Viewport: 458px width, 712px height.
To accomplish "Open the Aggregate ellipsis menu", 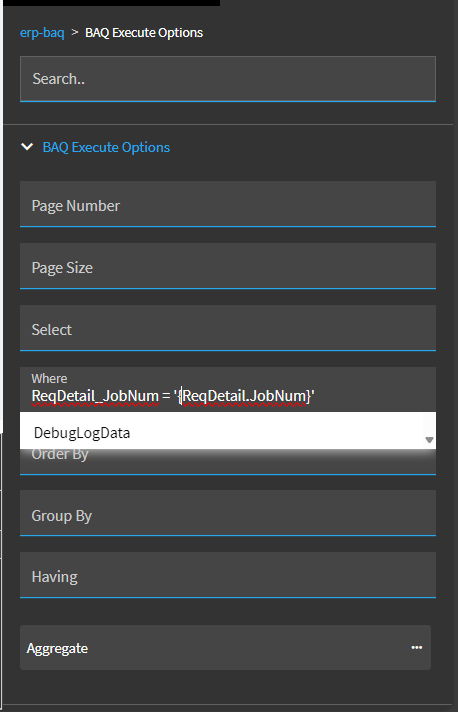I will [x=417, y=648].
